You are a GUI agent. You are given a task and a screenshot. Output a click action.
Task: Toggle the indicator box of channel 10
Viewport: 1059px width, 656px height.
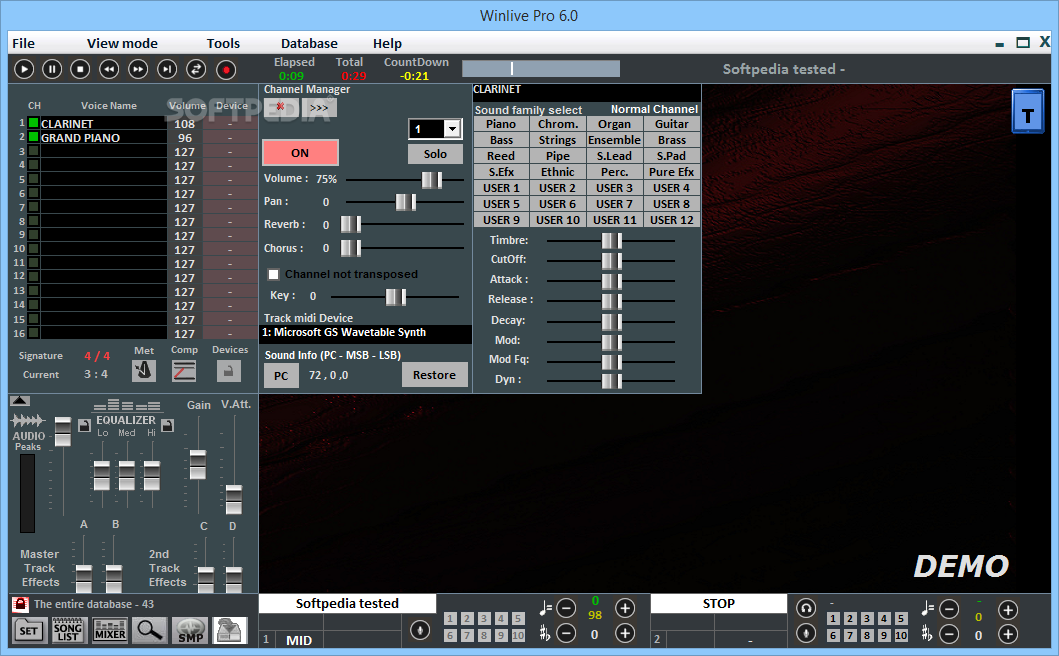coord(33,249)
